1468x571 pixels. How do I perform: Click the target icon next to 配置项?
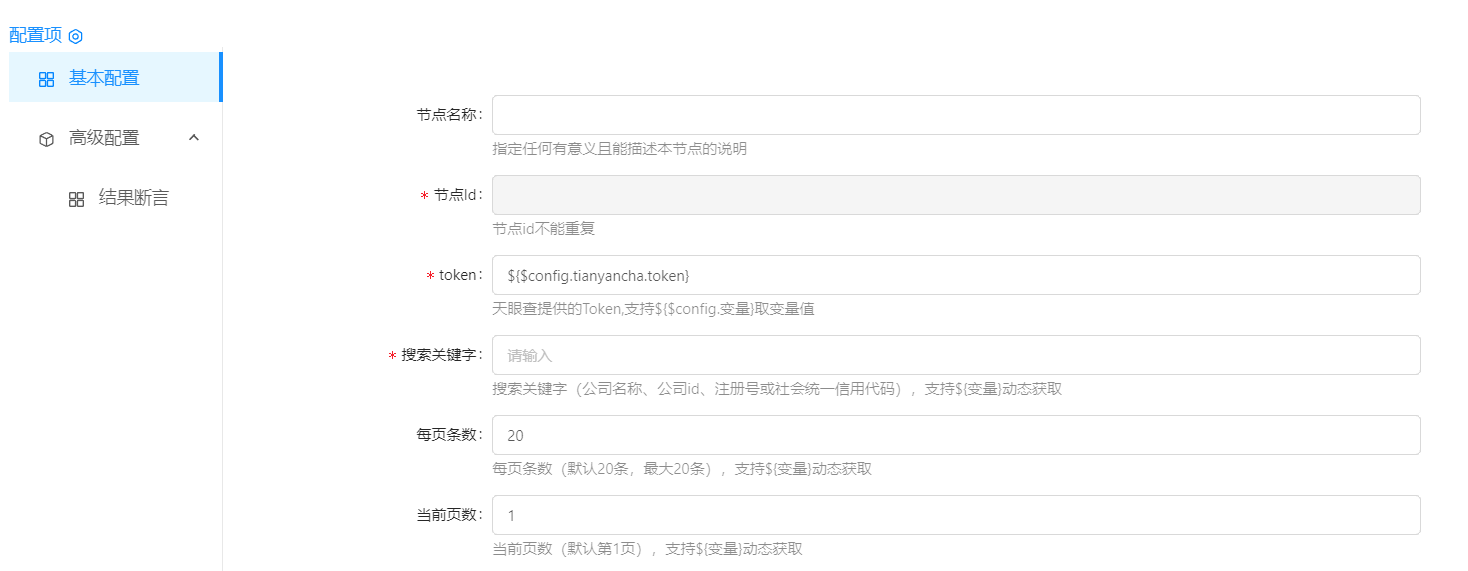tap(75, 36)
